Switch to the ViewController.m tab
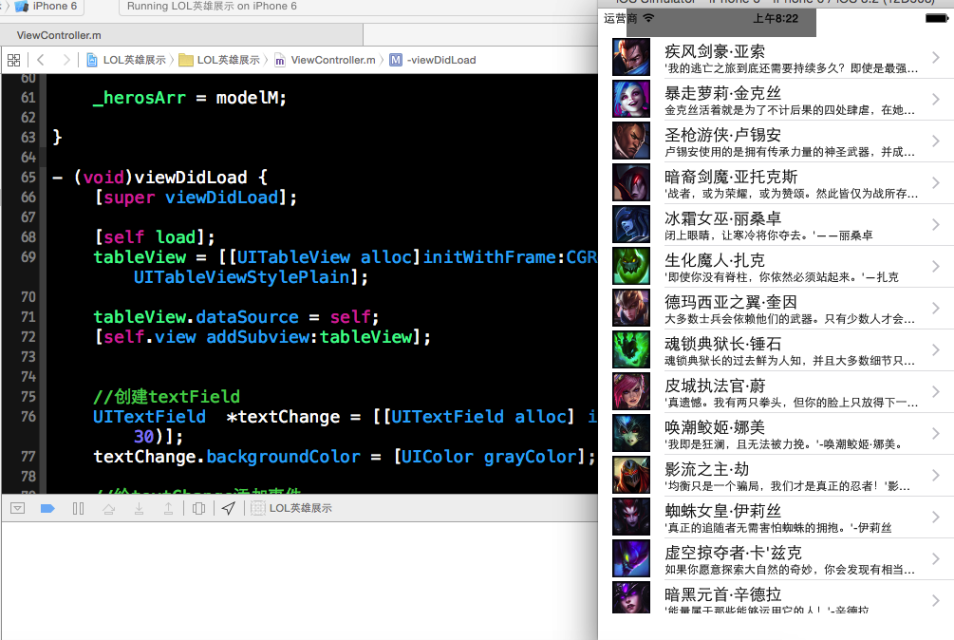 click(x=59, y=35)
